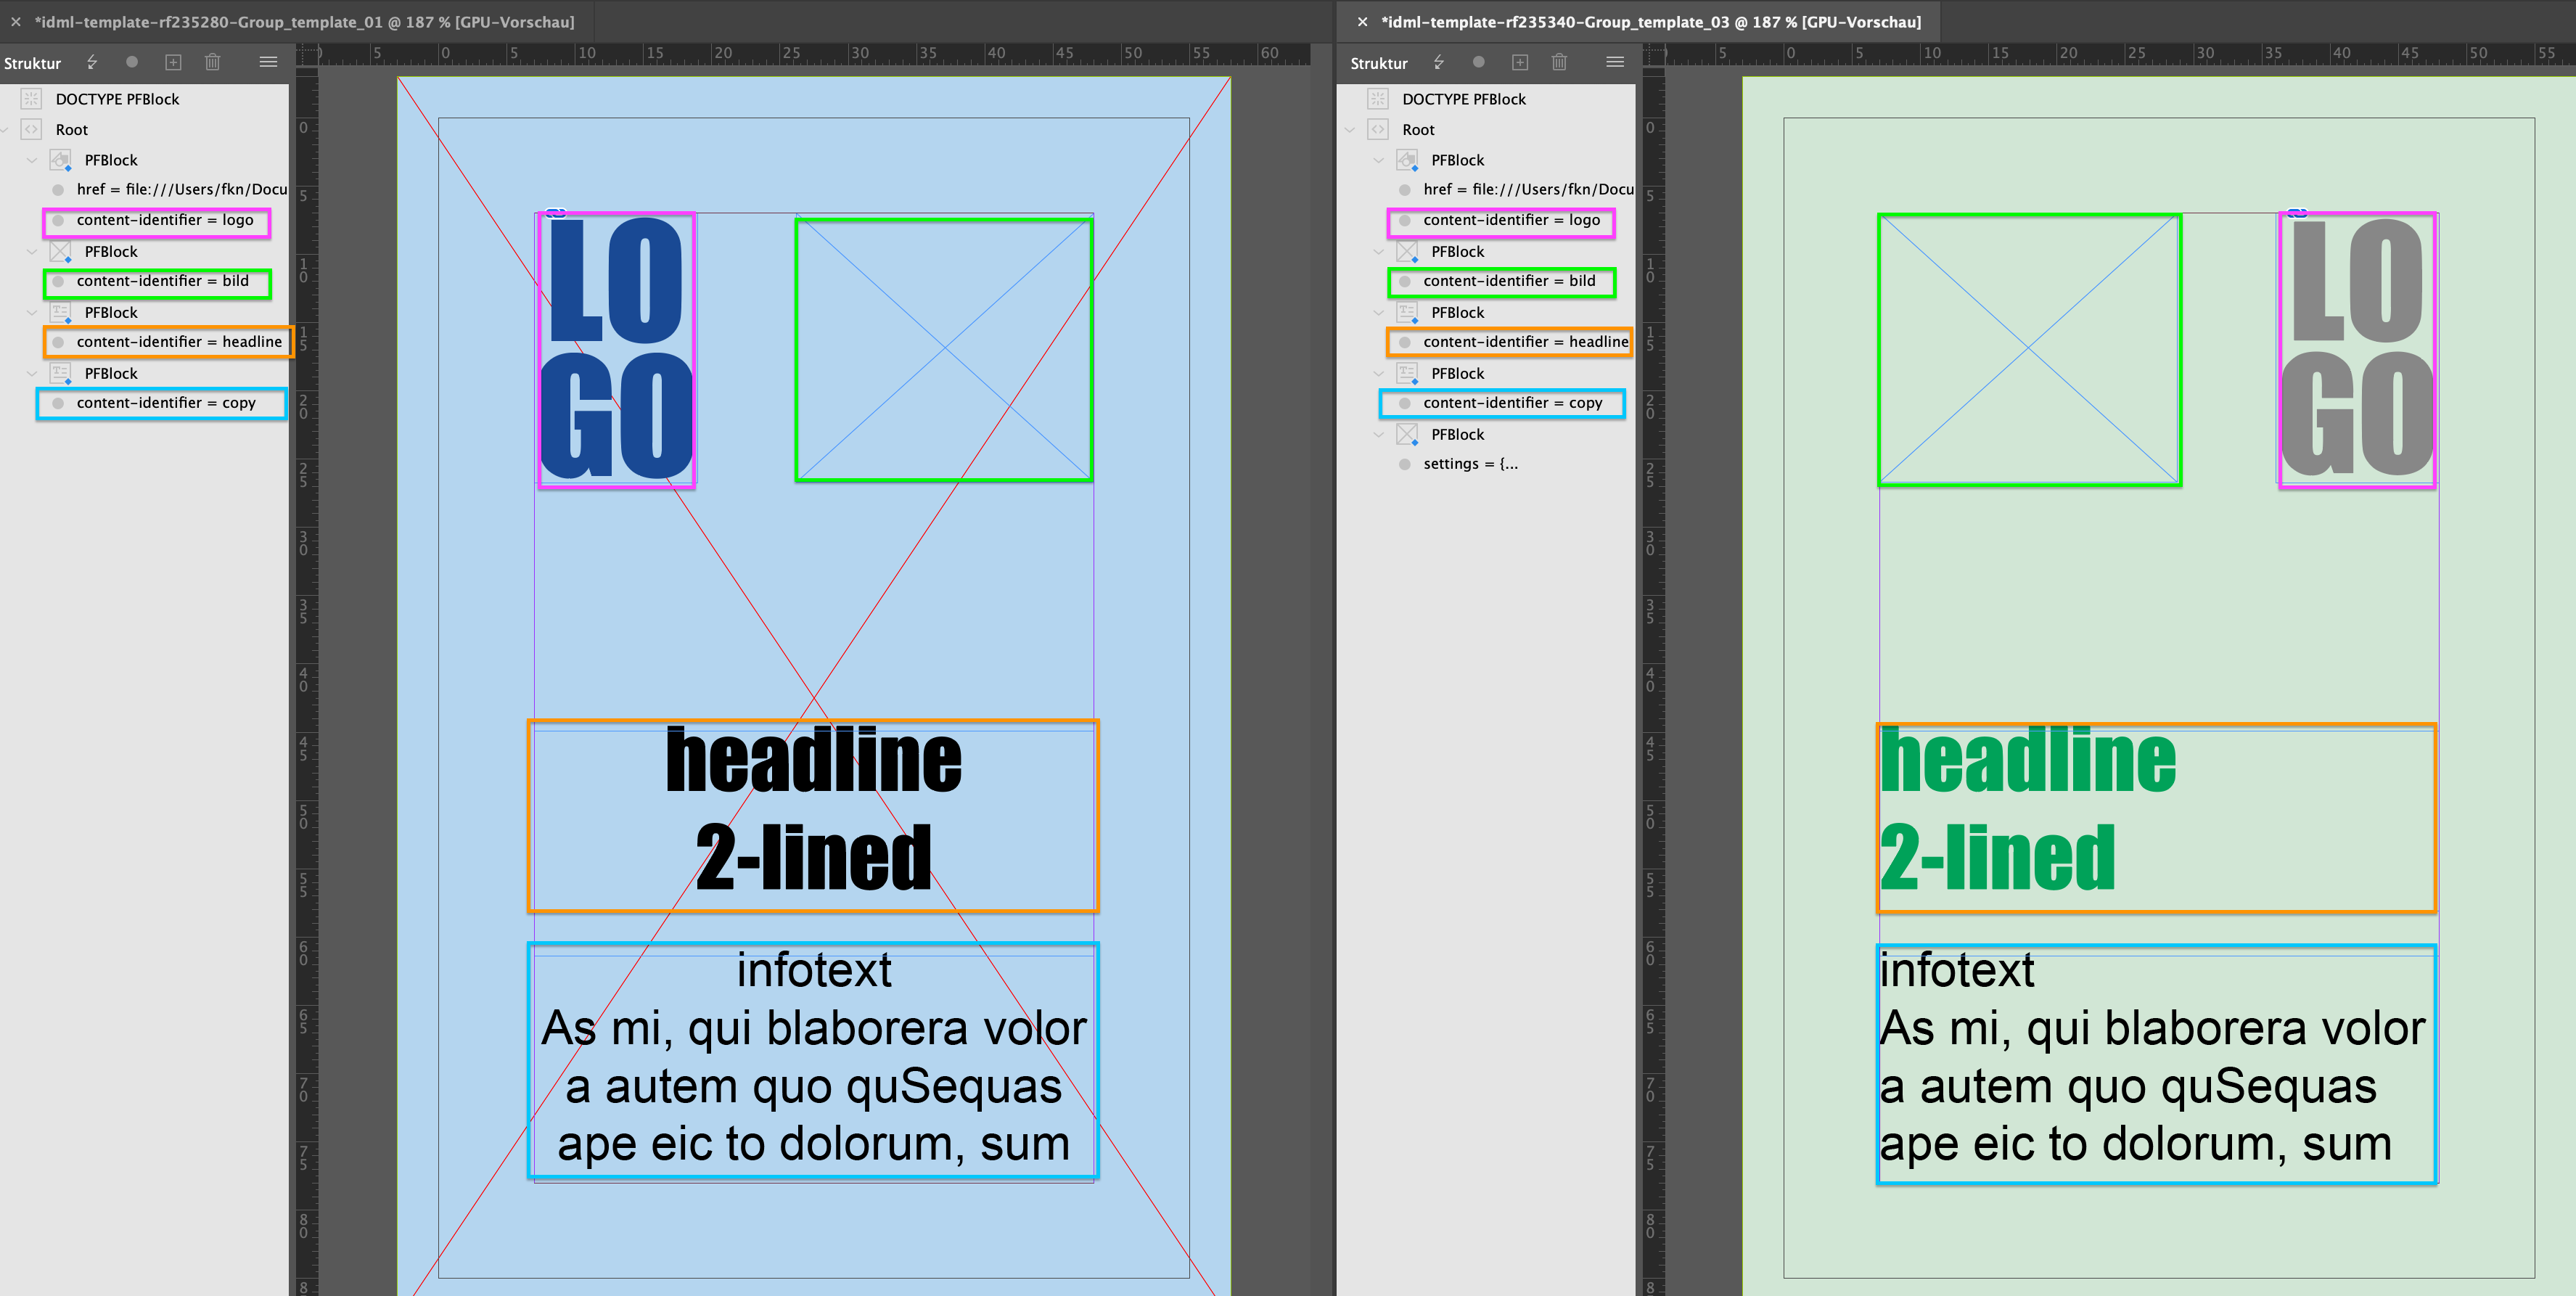Click the round record toggle in the Struktur toolbar
The image size is (2576, 1296).
(131, 62)
